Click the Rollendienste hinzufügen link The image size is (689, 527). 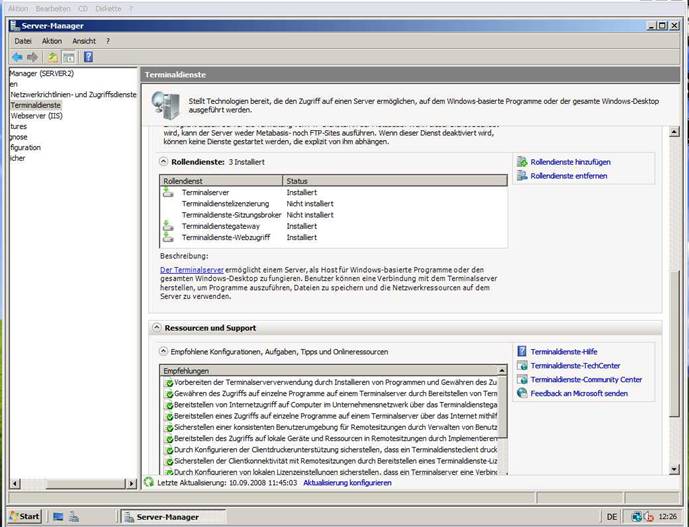(570, 162)
